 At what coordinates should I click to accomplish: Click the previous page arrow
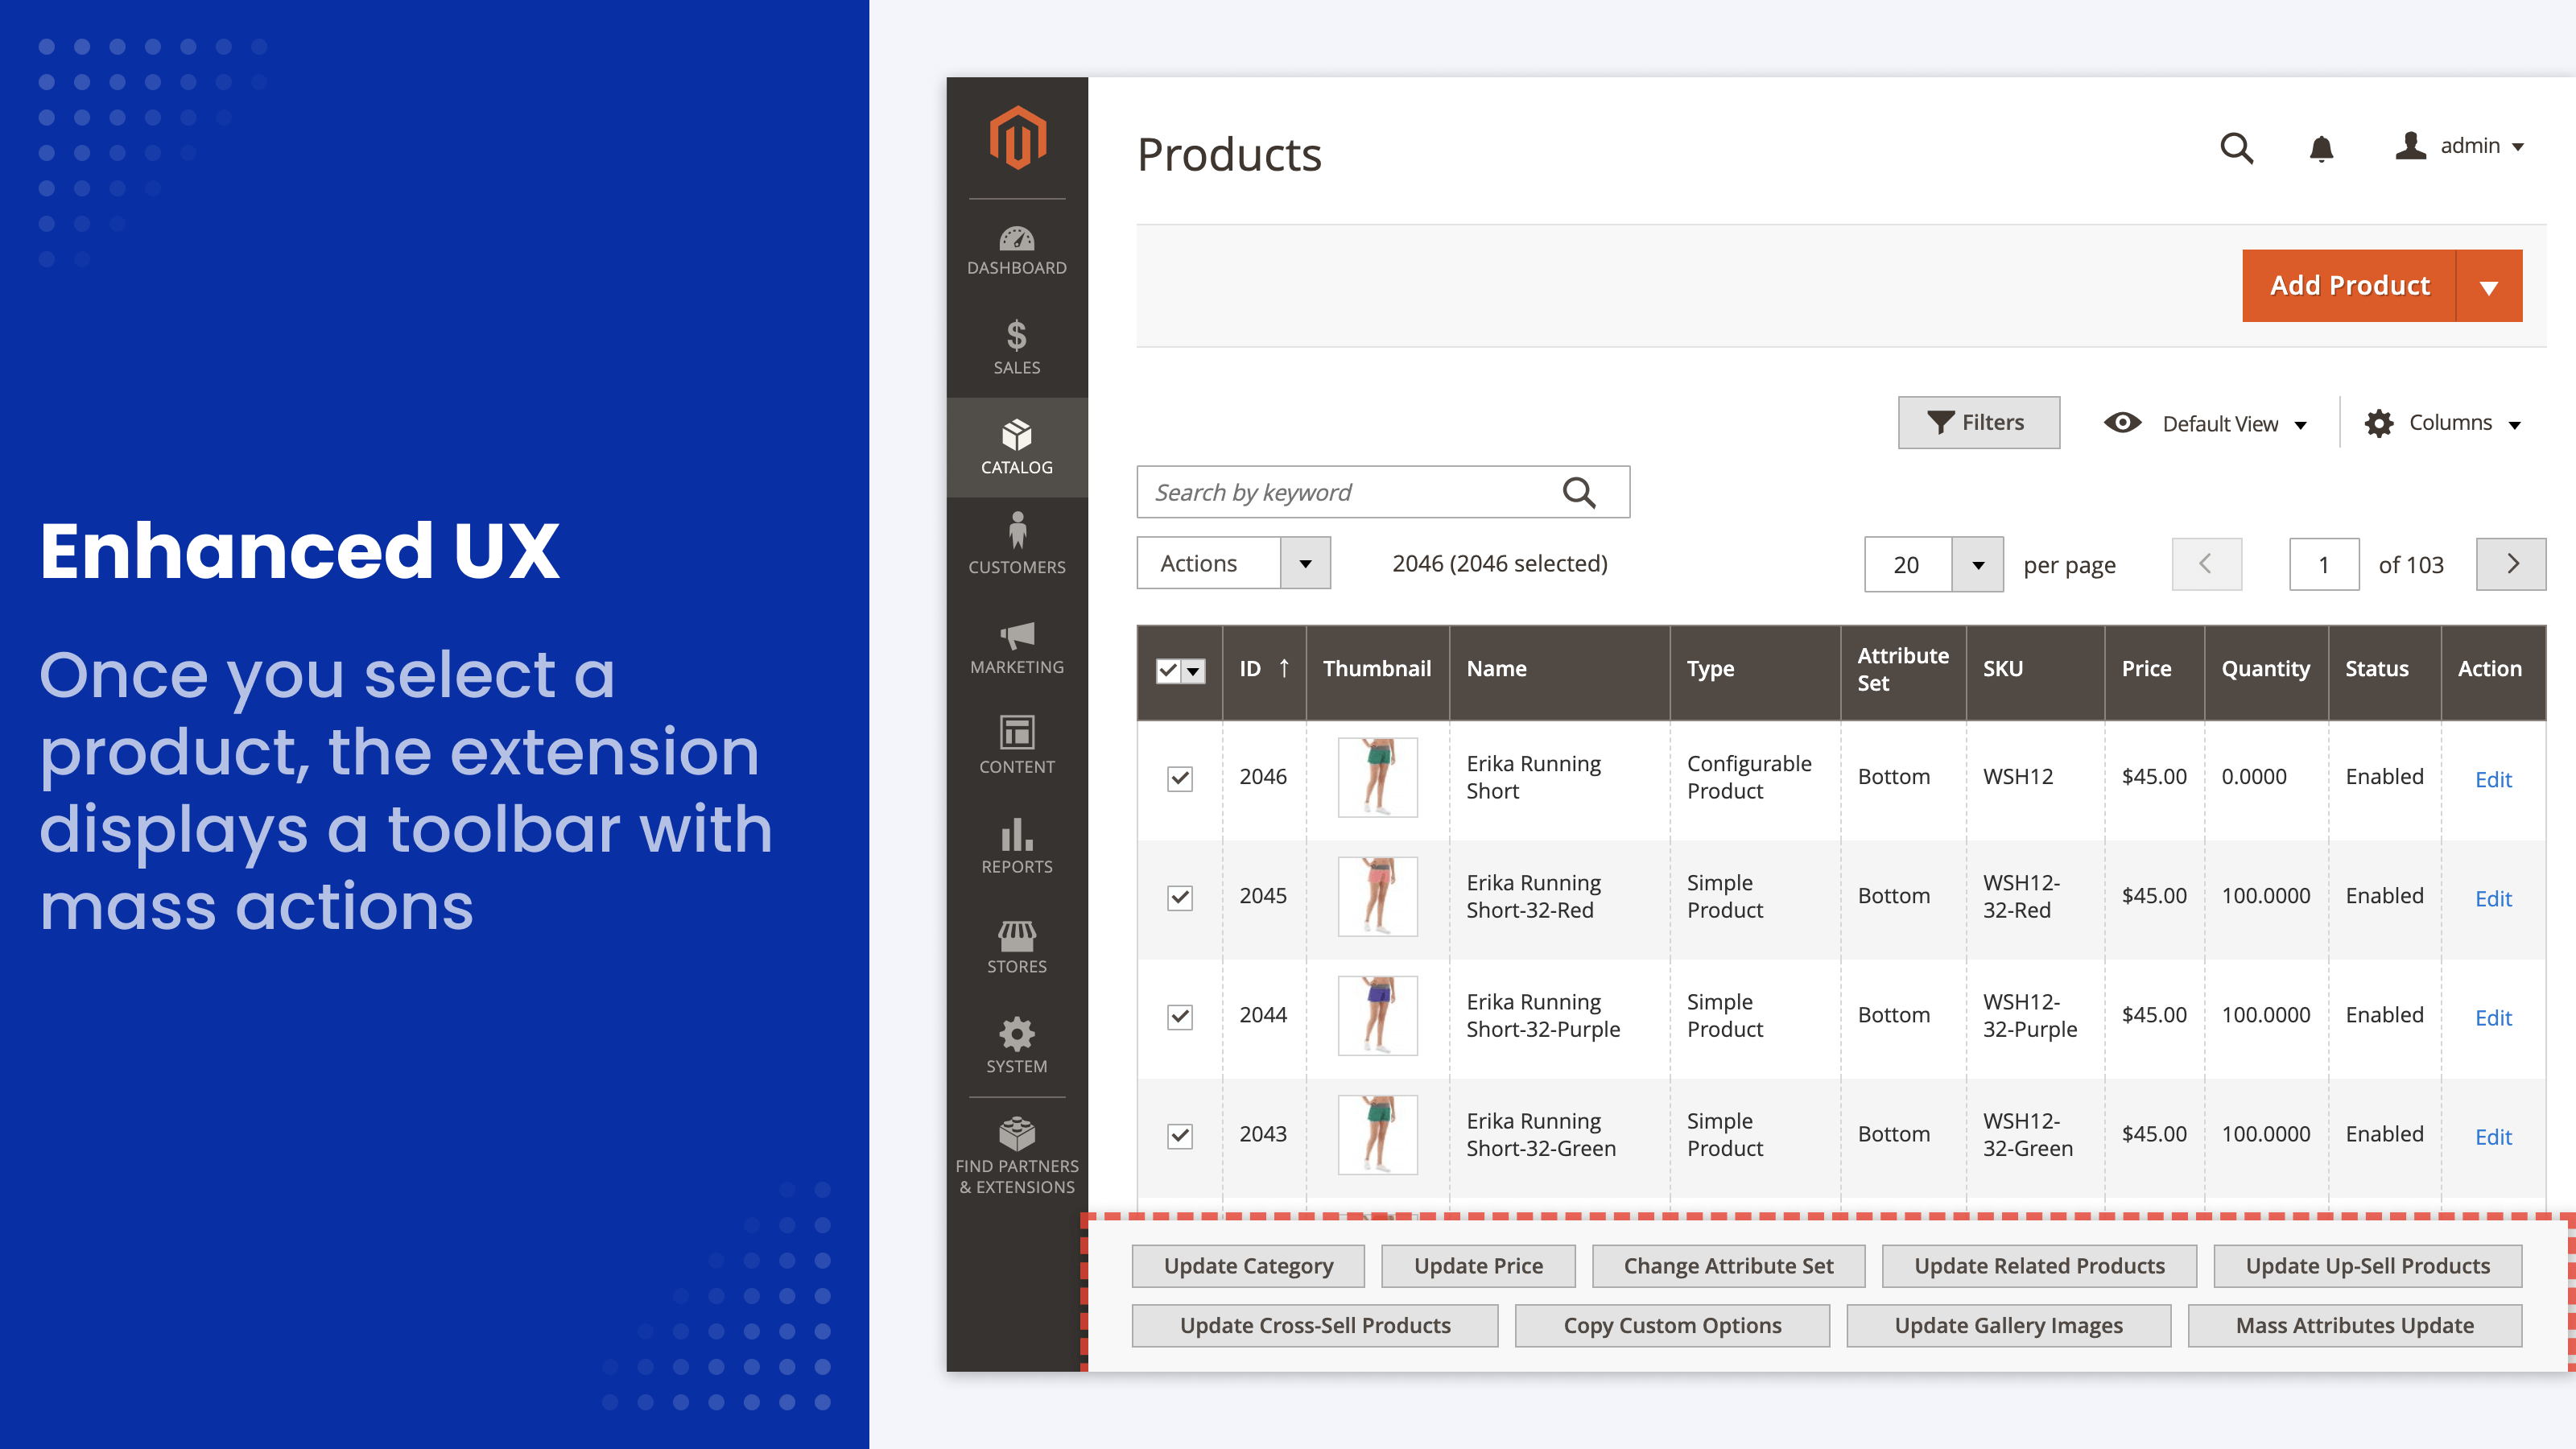pyautogui.click(x=2207, y=564)
